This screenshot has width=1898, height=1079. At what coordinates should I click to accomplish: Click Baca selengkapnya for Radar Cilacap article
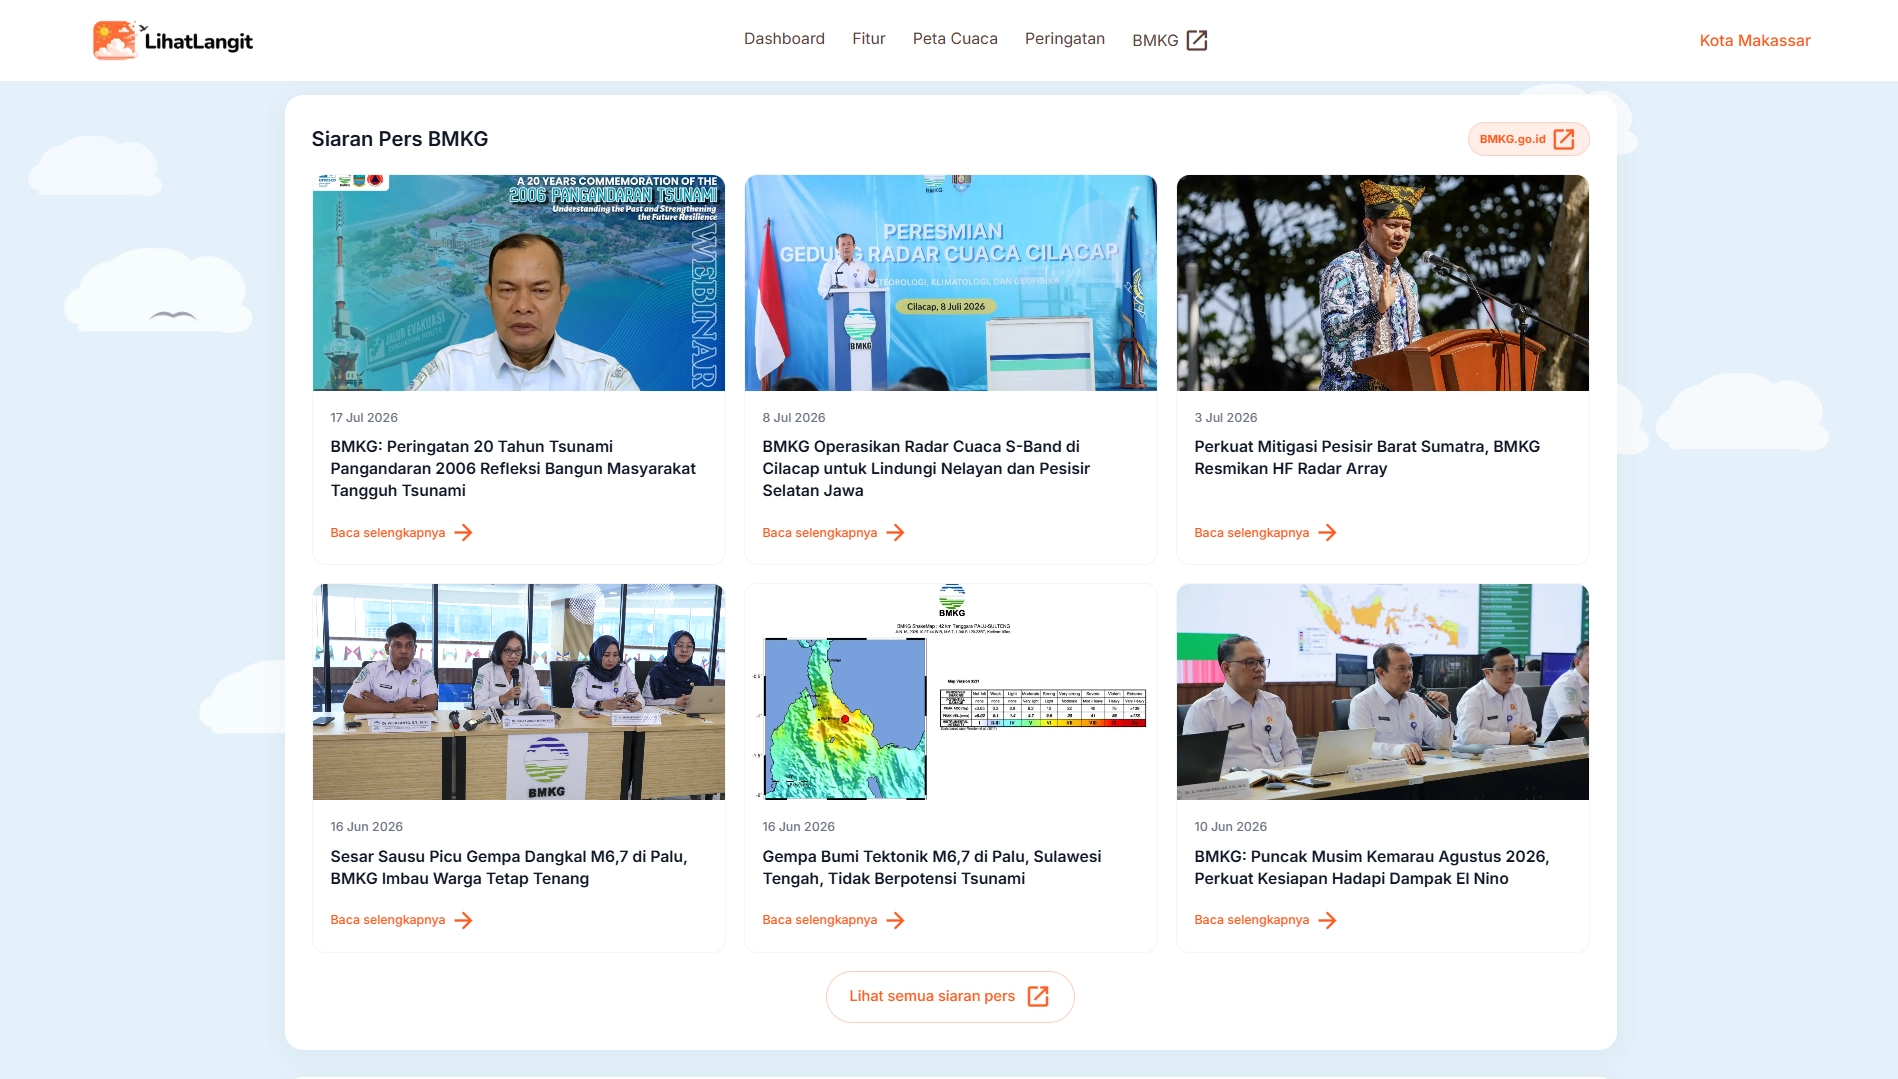tap(820, 533)
